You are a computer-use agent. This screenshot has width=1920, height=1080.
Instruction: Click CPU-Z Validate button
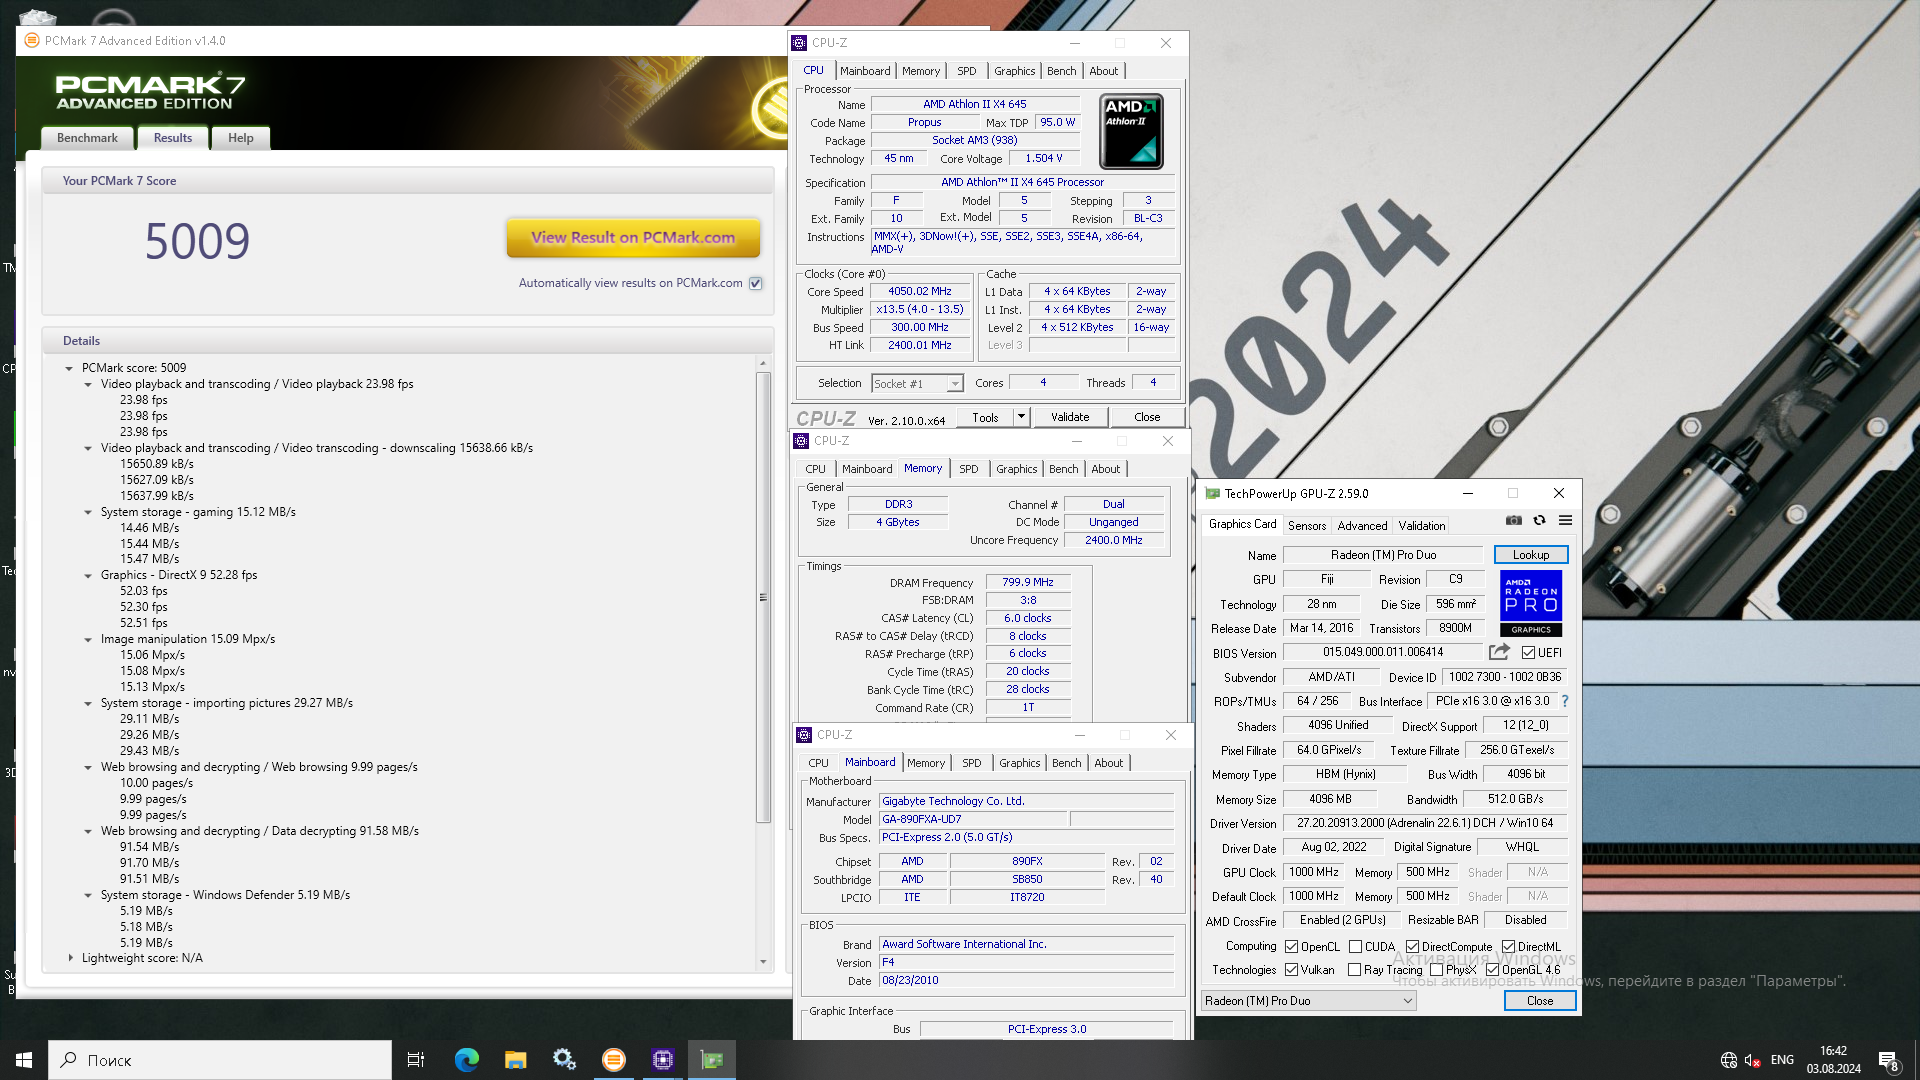pyautogui.click(x=1070, y=417)
